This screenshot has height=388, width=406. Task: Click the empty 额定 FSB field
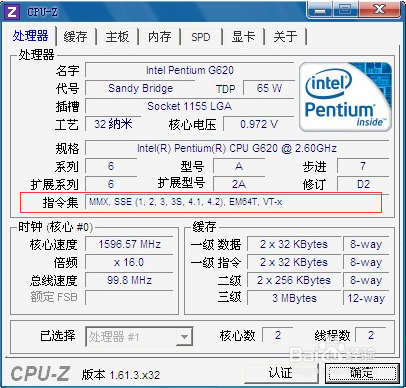point(130,298)
